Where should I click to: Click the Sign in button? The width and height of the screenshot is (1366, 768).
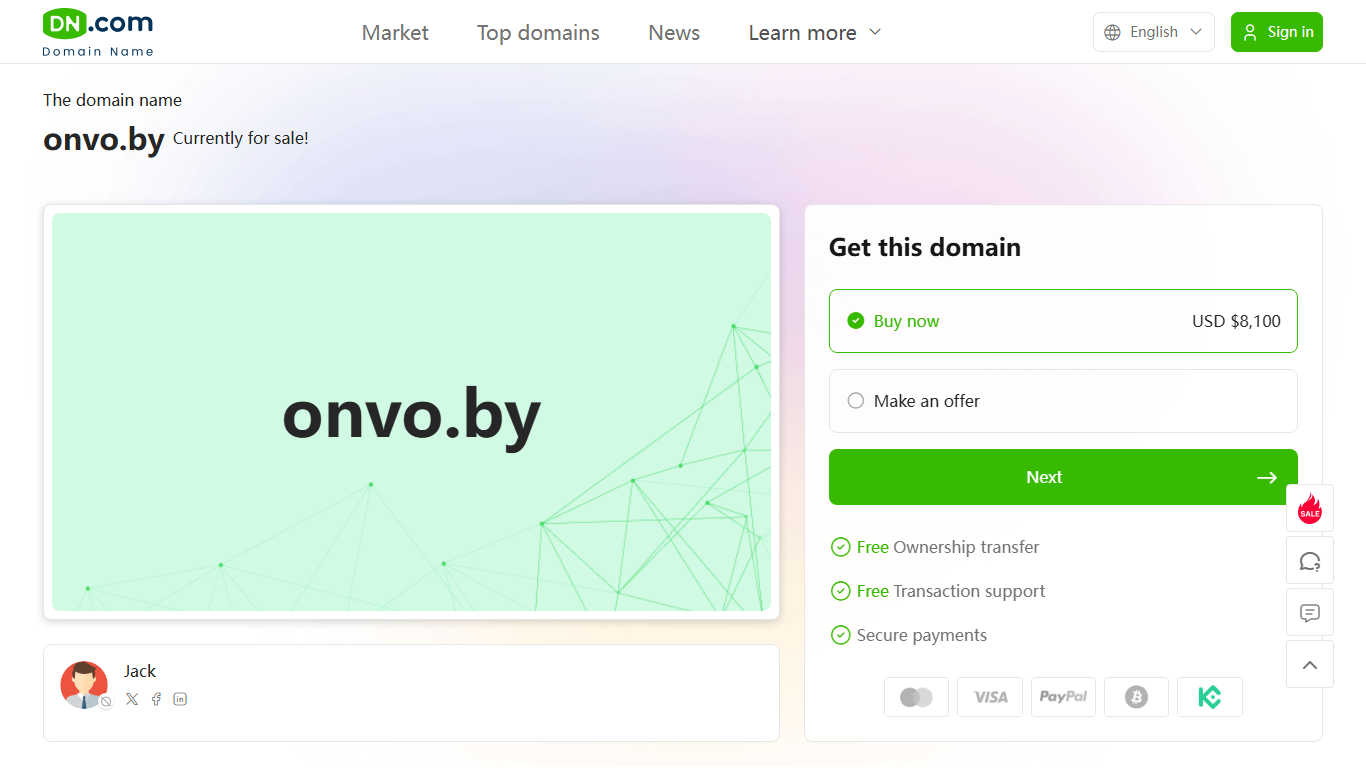(x=1277, y=32)
